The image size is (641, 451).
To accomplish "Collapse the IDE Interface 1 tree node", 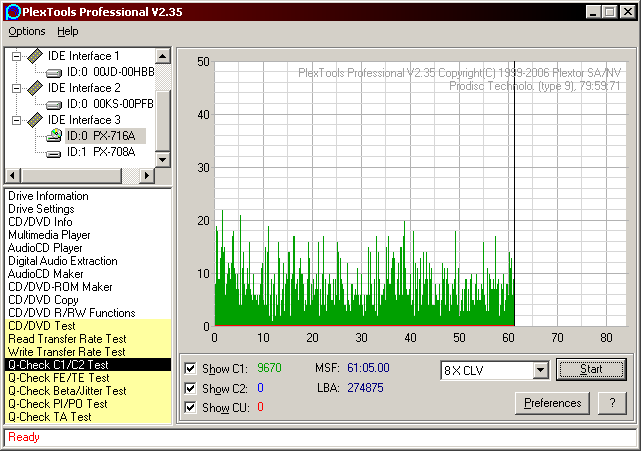I will pos(16,56).
